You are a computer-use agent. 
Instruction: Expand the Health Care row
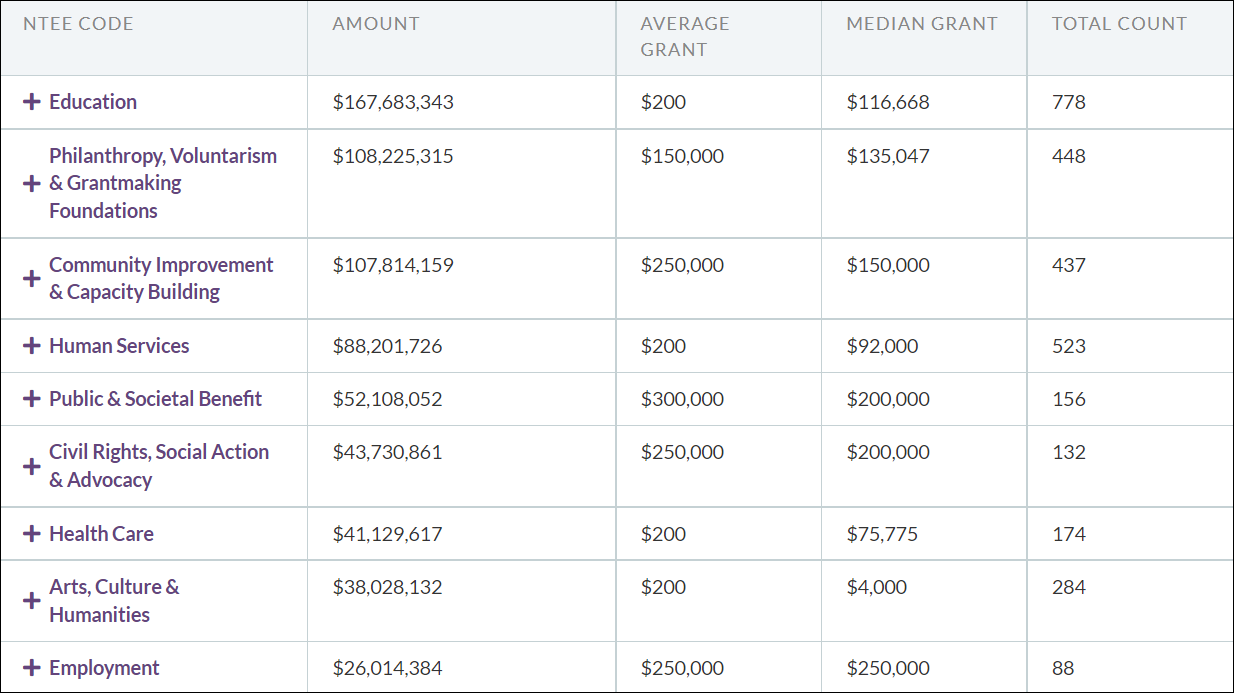pyautogui.click(x=32, y=534)
